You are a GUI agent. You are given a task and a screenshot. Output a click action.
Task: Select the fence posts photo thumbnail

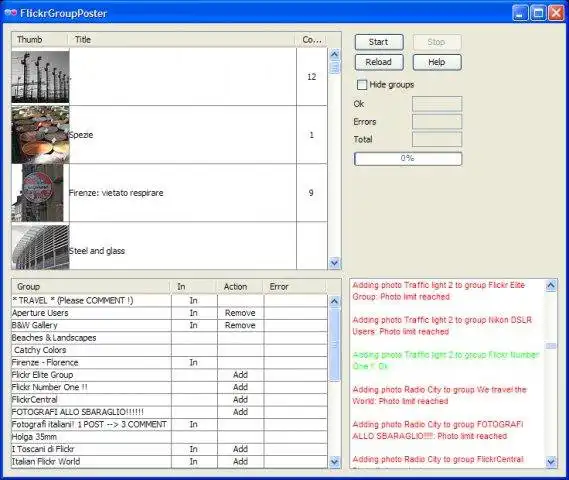click(40, 77)
